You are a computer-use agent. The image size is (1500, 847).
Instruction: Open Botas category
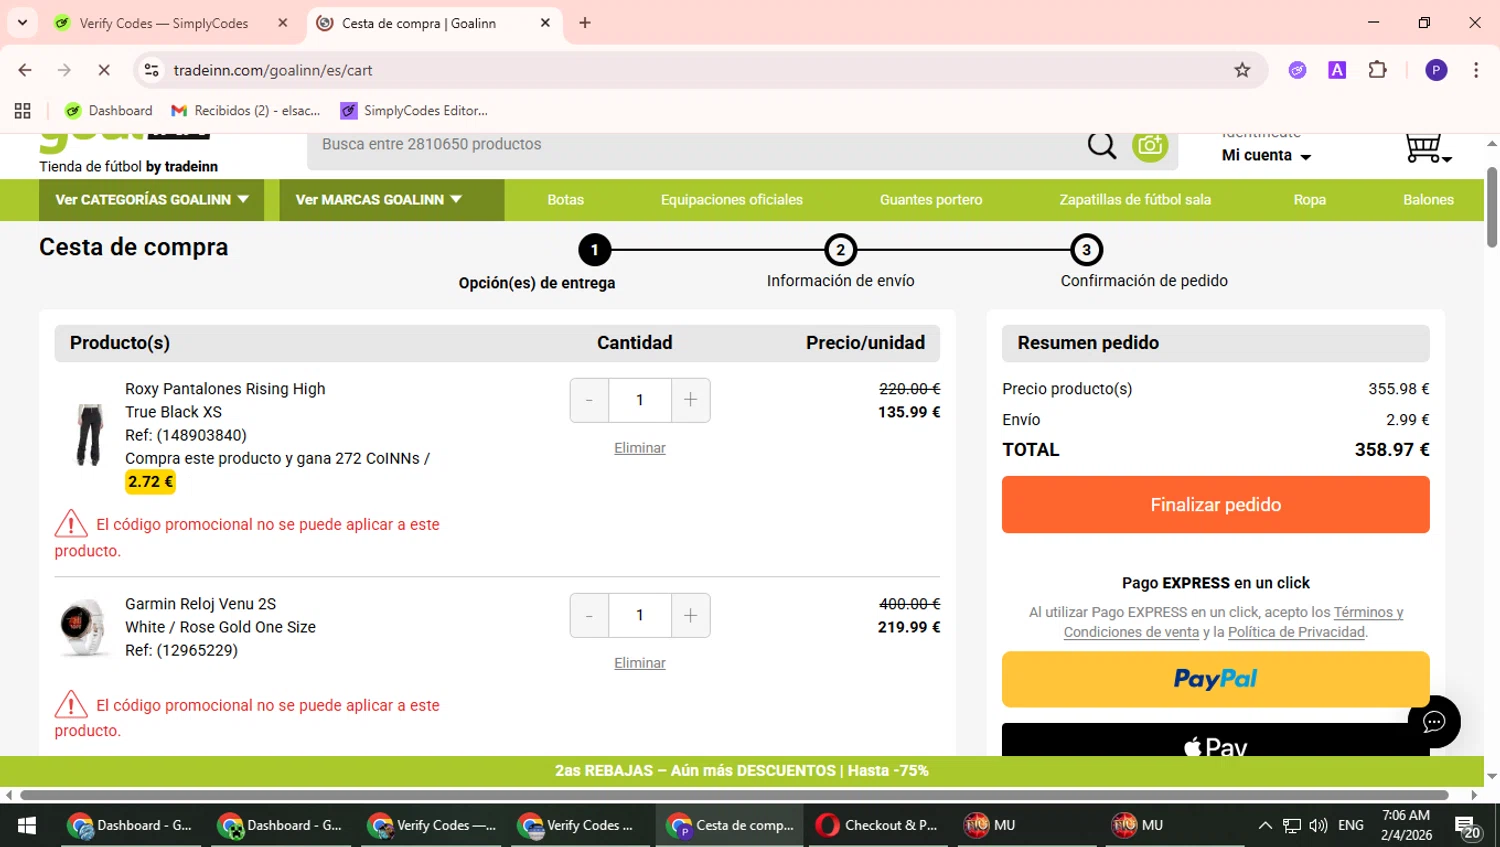(566, 200)
